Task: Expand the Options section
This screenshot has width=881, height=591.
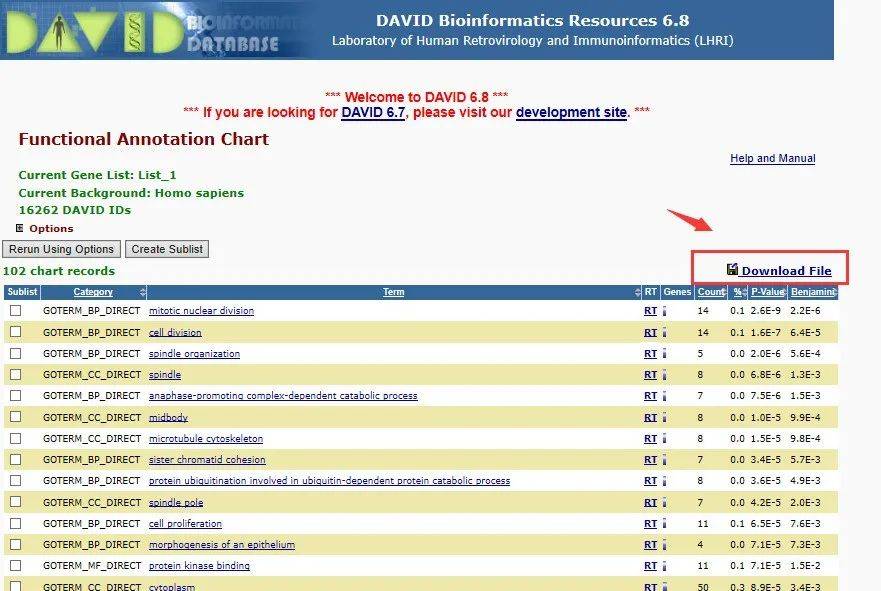Action: tap(20, 228)
